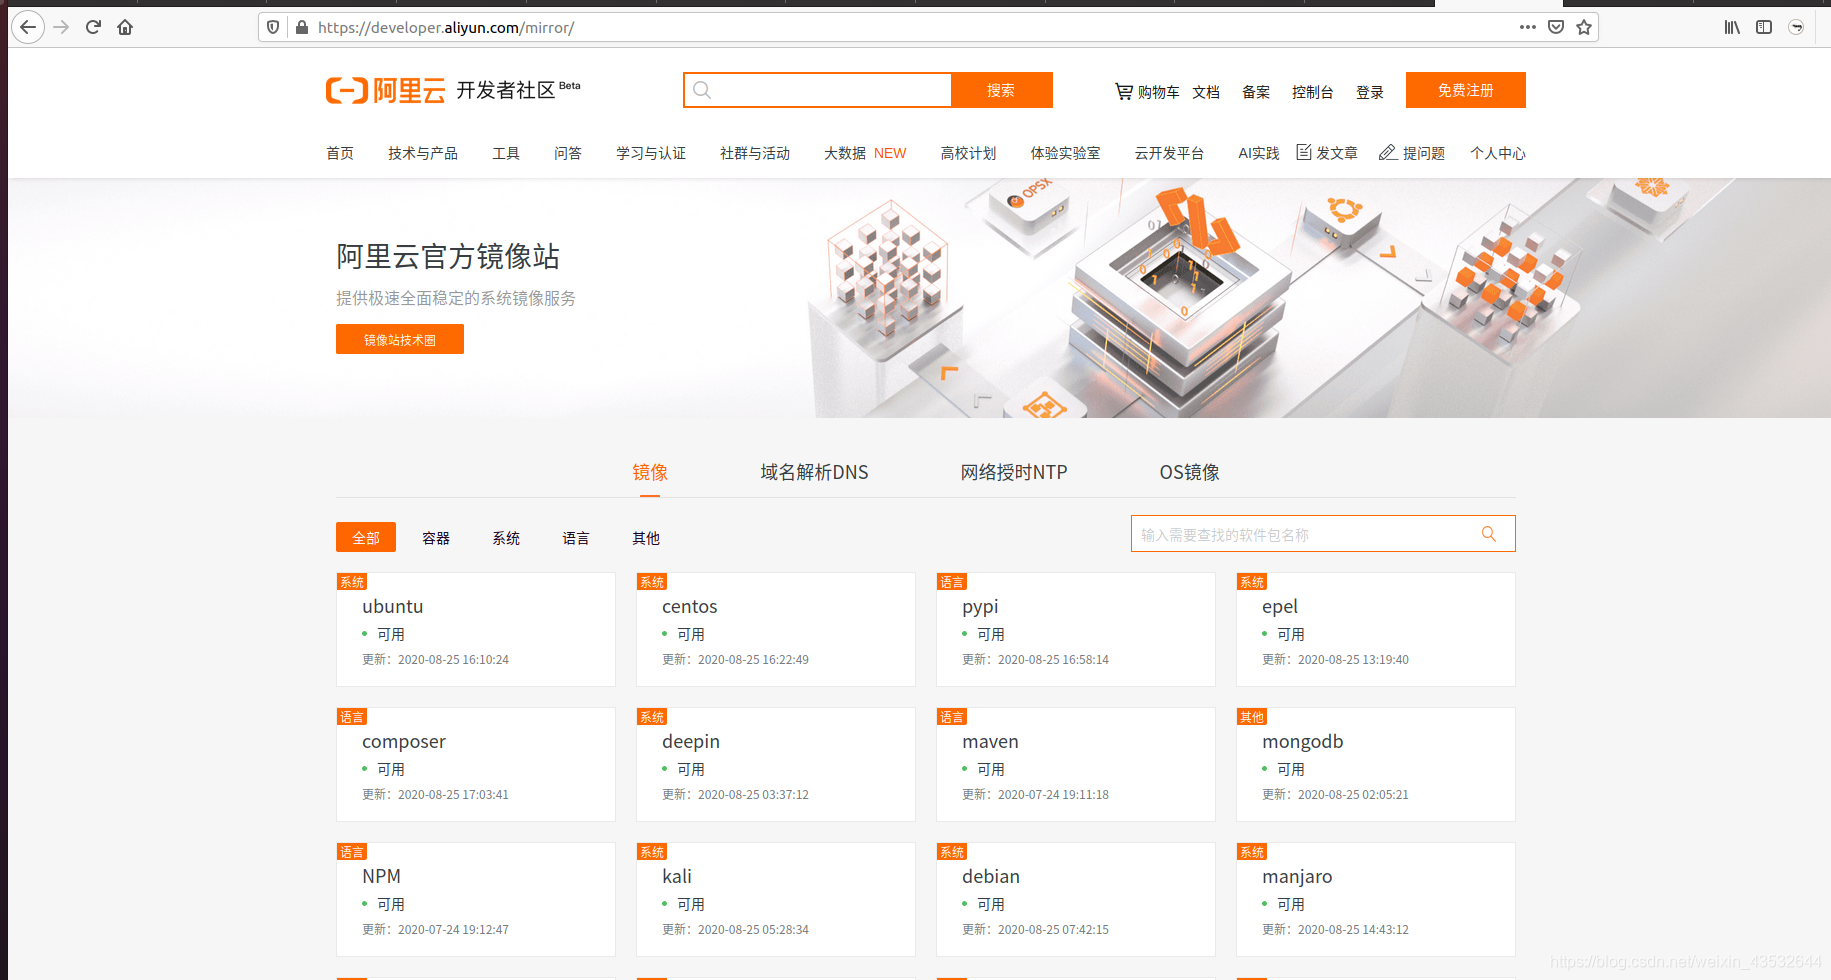This screenshot has width=1831, height=980.
Task: Click the browser Forward arrow
Action: coord(61,27)
